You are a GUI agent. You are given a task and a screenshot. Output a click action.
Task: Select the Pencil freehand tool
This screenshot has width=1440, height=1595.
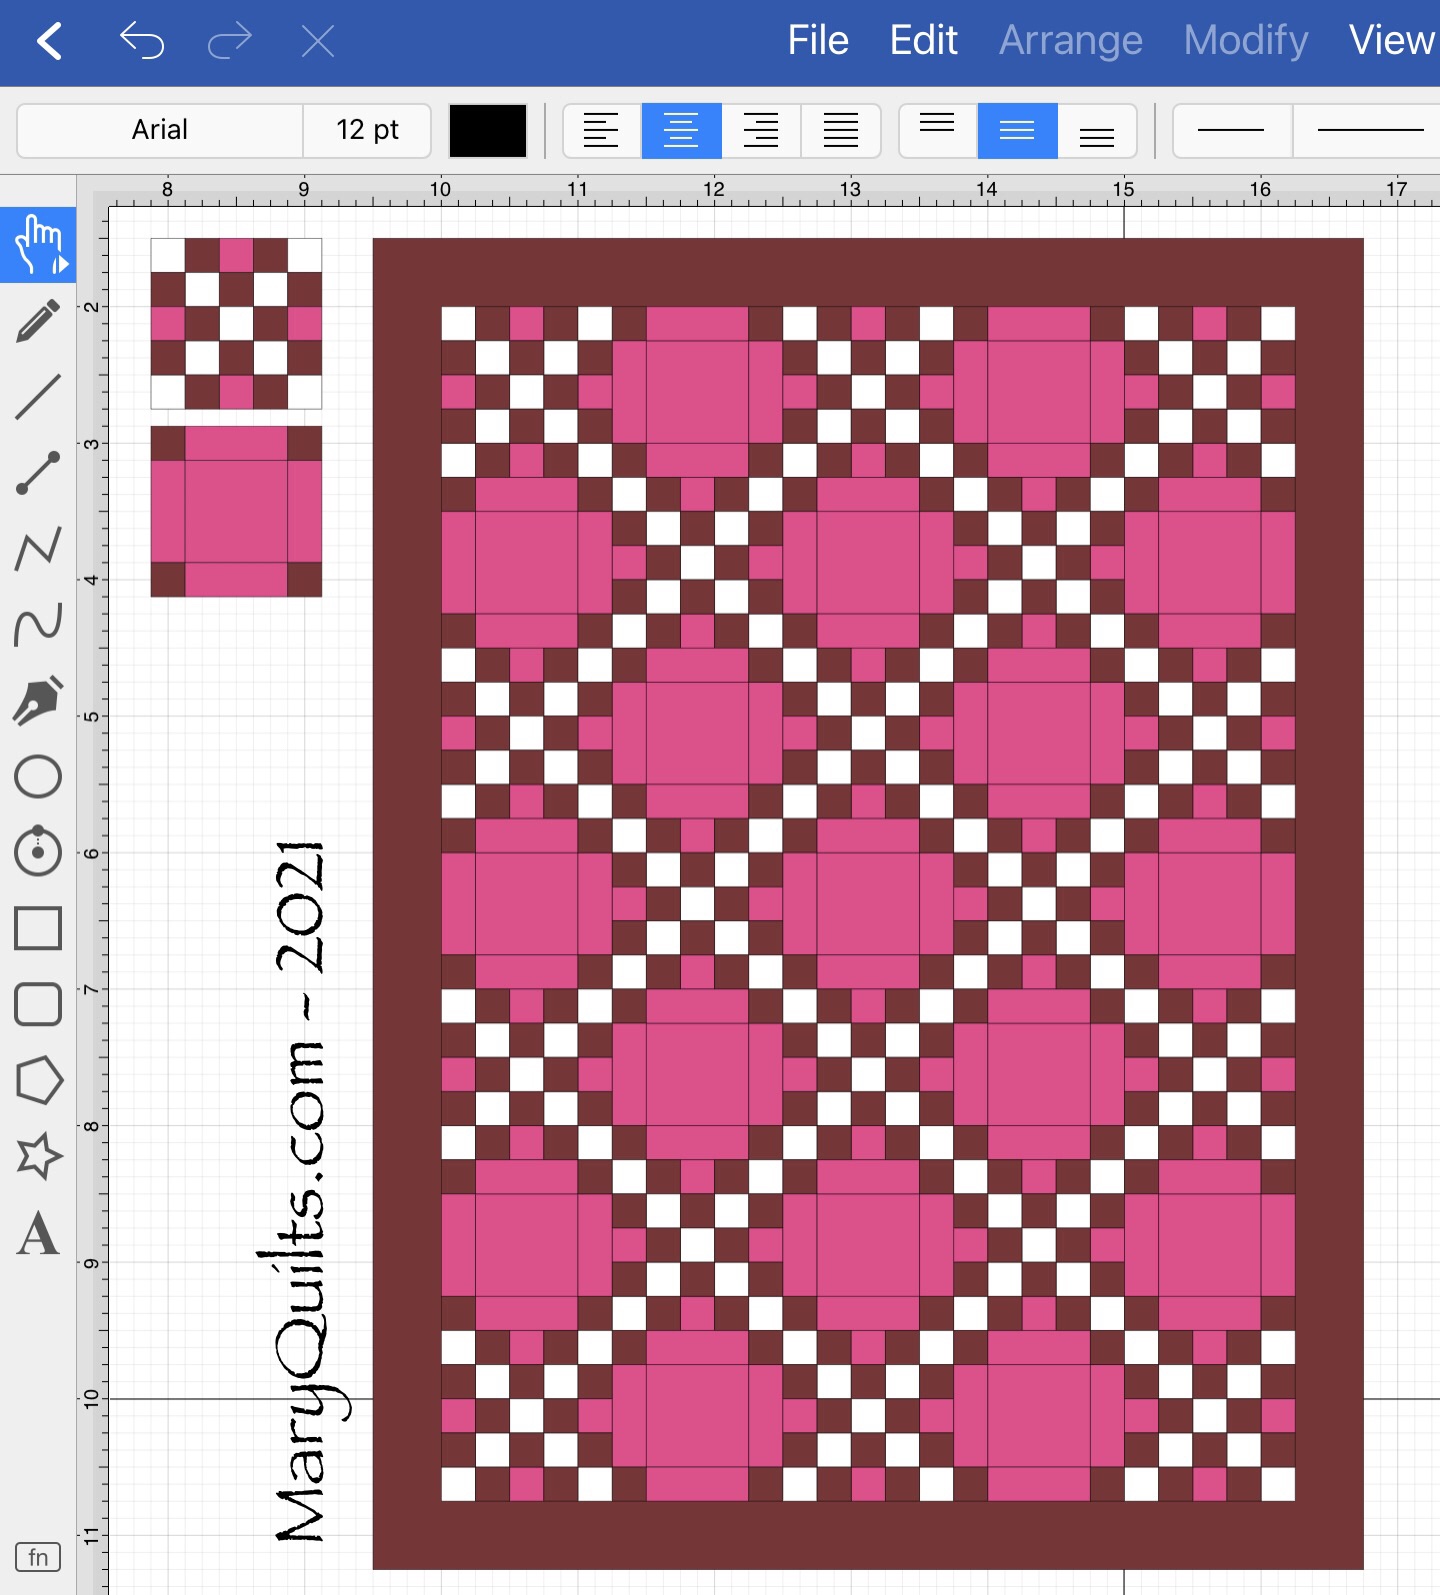pyautogui.click(x=38, y=321)
